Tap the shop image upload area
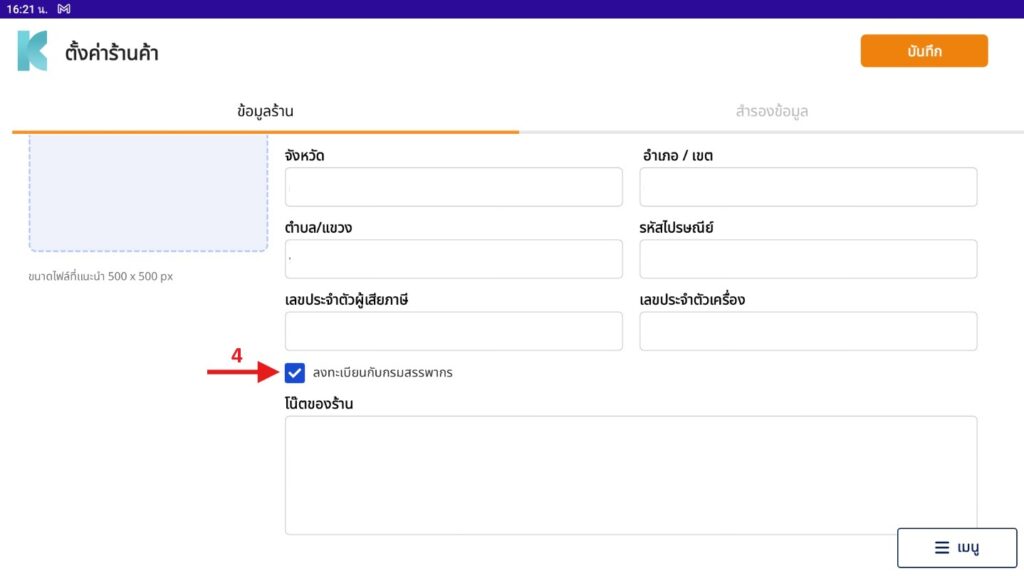The image size is (1024, 576). pyautogui.click(x=148, y=192)
